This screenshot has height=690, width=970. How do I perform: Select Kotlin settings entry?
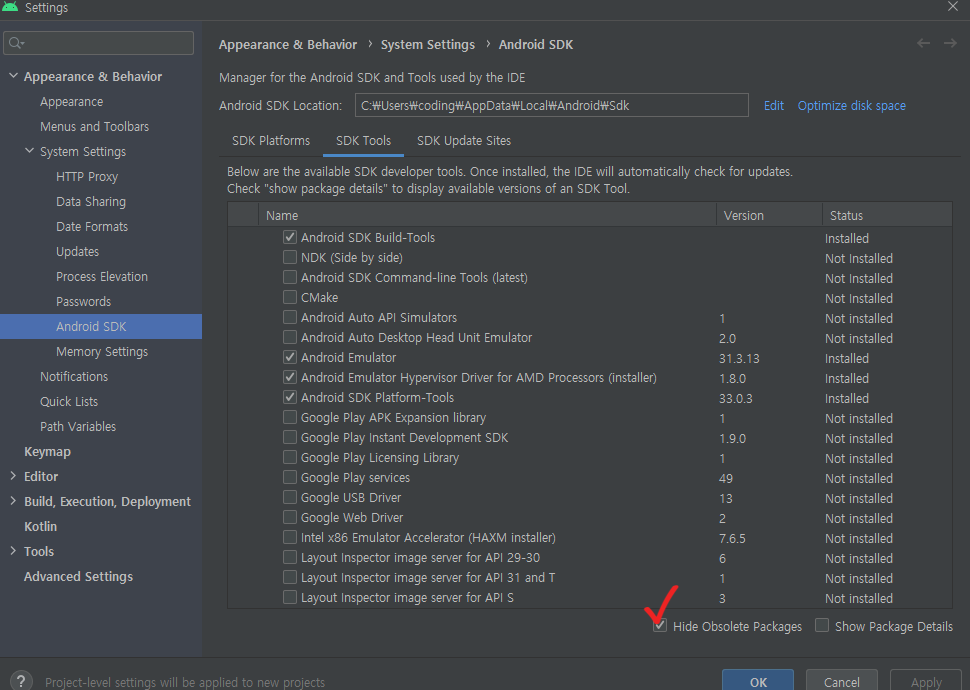[40, 526]
